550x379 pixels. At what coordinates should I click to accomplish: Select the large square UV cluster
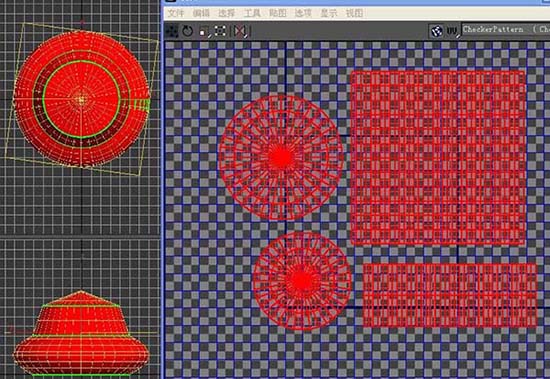click(438, 158)
